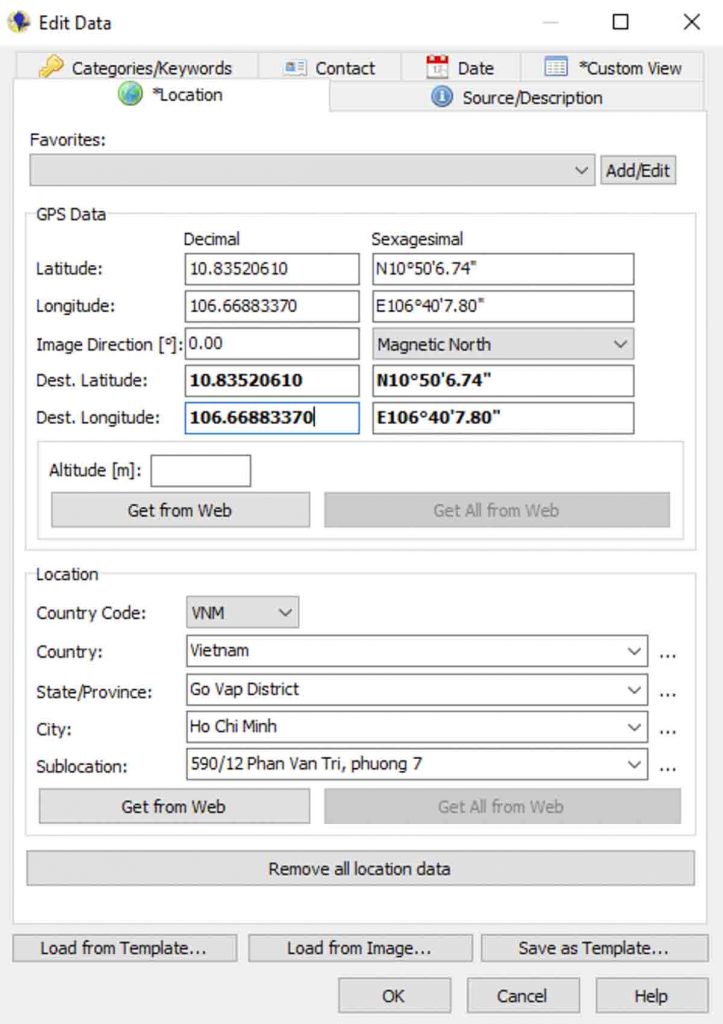Click the key icon on Categories/Keywords tab

coord(51,67)
